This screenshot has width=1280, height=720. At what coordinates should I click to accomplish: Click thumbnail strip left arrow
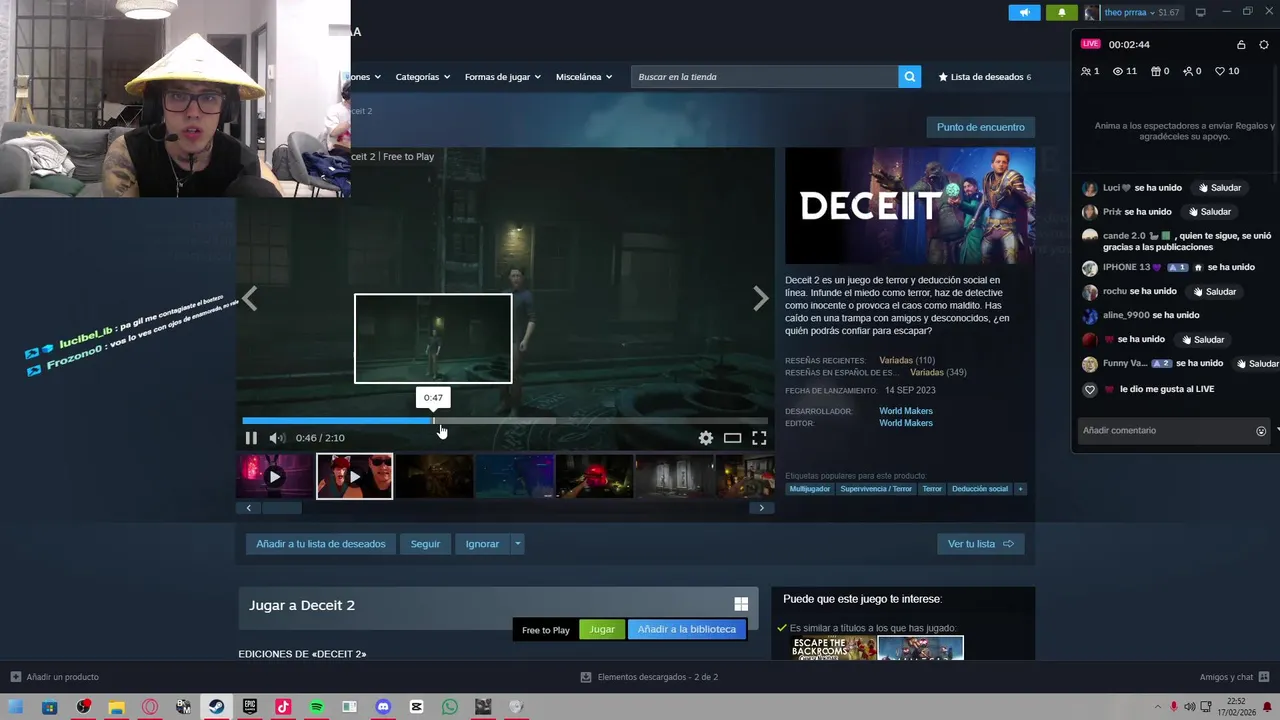[249, 508]
